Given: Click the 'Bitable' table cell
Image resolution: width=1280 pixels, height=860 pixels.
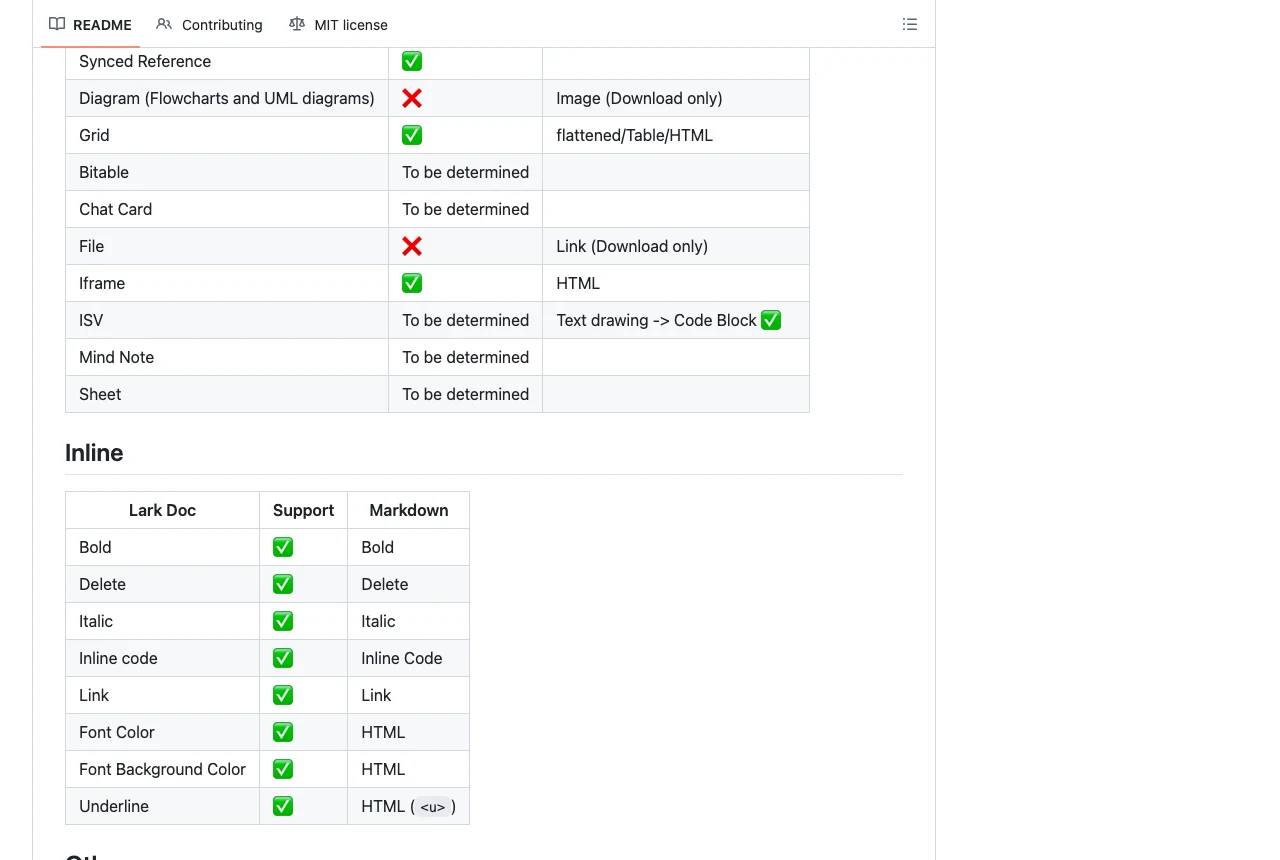Looking at the screenshot, I should pos(227,172).
